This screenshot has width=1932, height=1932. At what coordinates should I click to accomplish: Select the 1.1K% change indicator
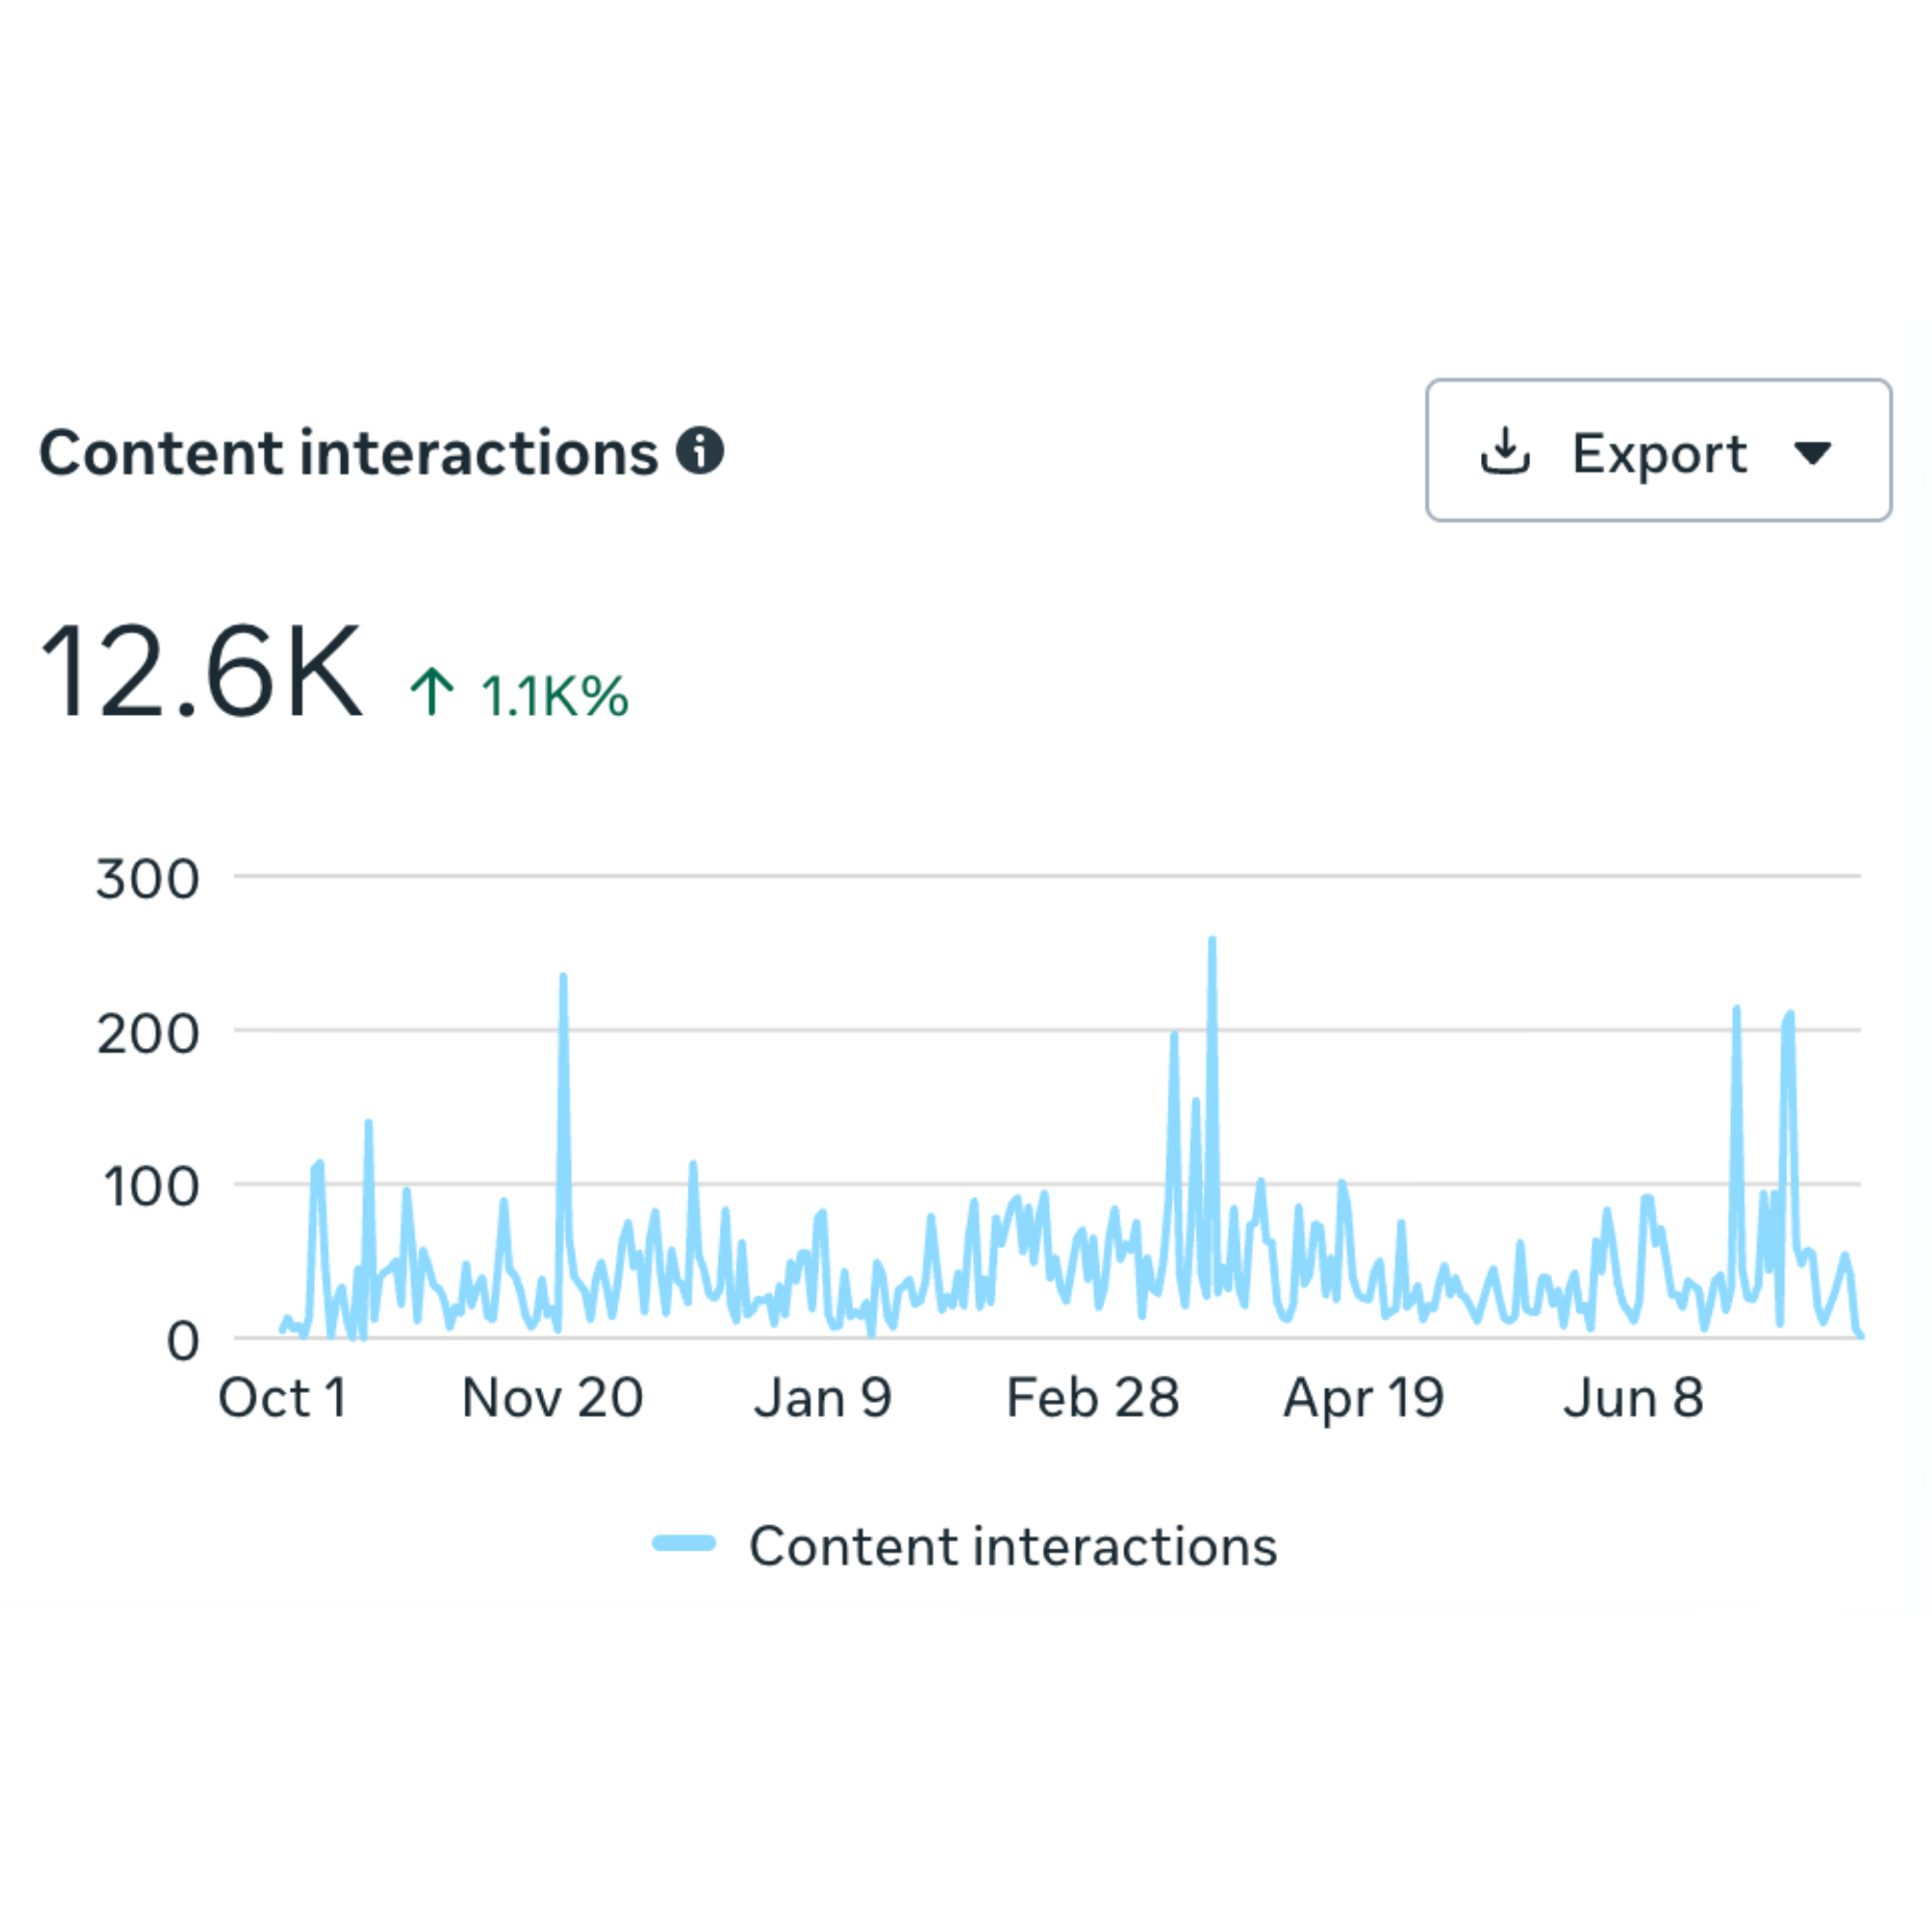coord(555,696)
